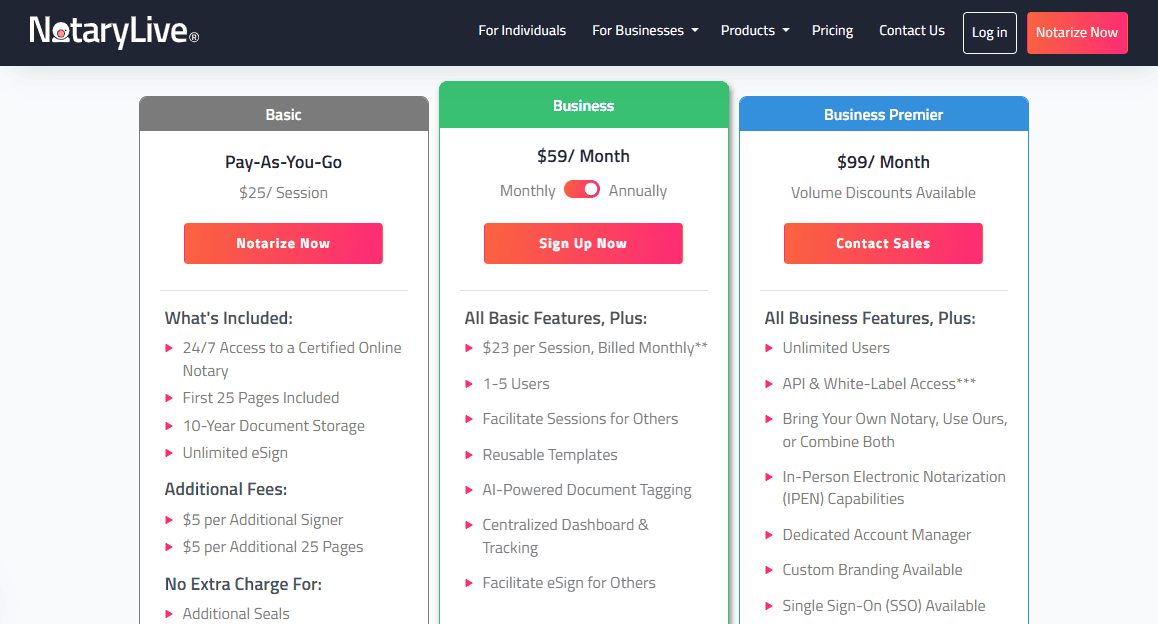Open the For Individuals page
The height and width of the screenshot is (624, 1158).
(x=522, y=31)
